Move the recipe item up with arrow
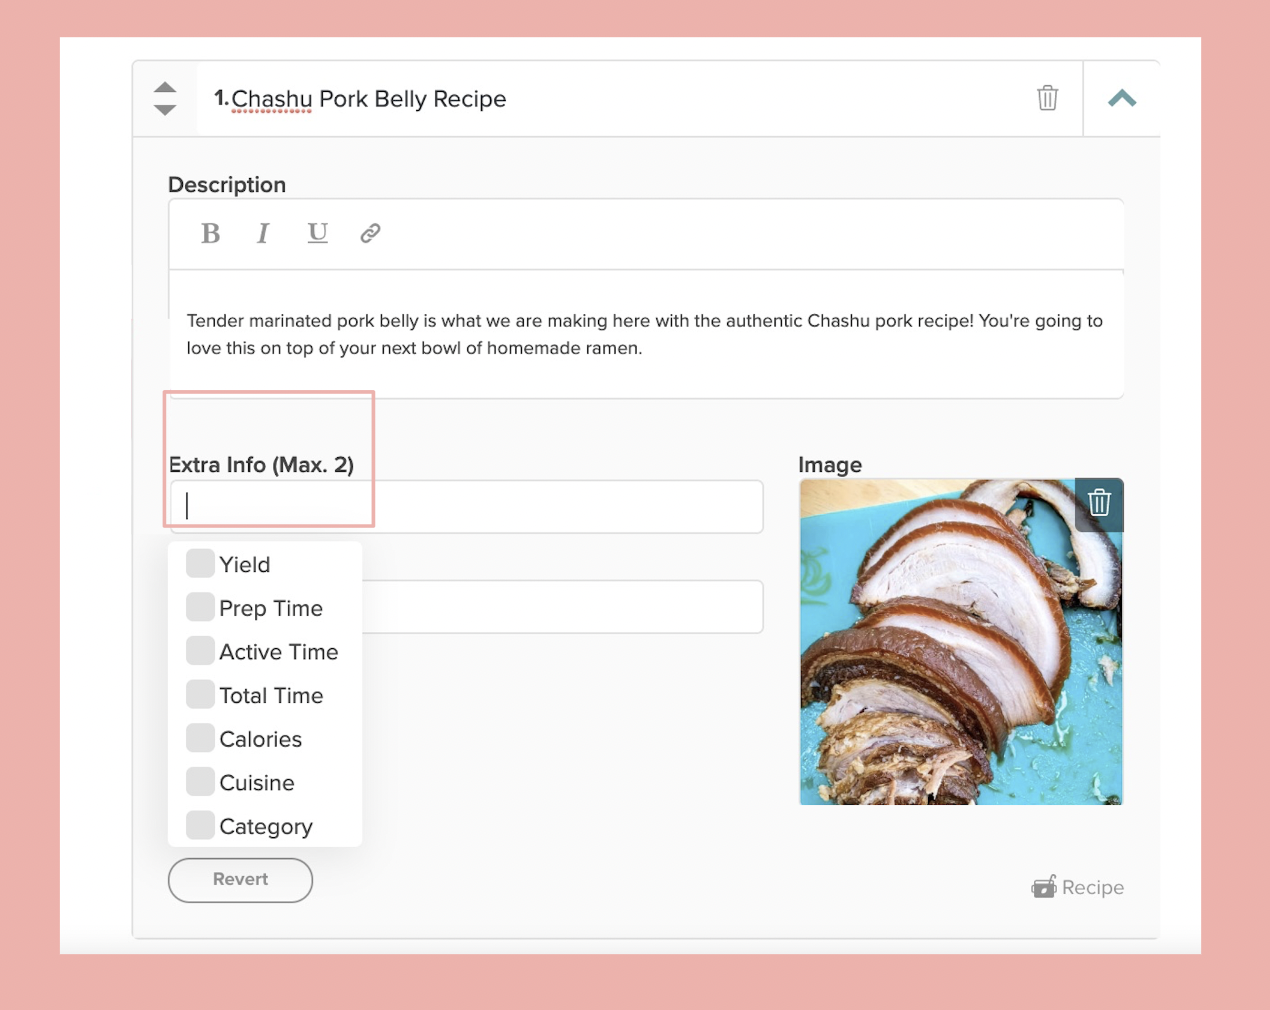 click(165, 87)
